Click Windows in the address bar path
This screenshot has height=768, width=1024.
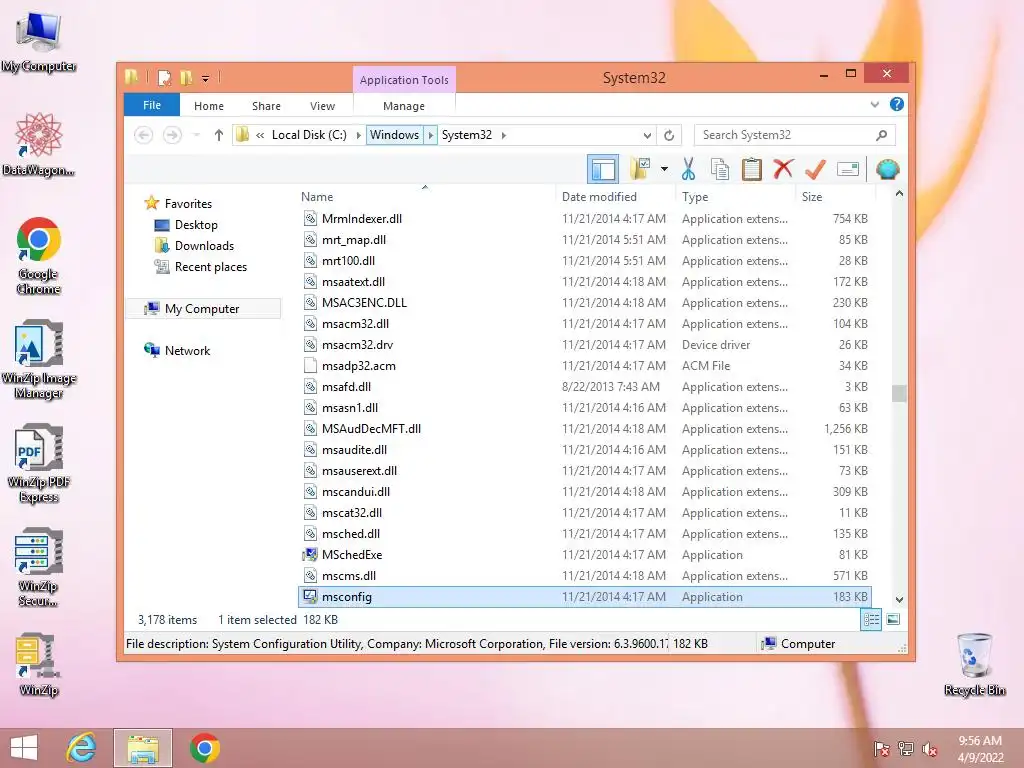394,135
